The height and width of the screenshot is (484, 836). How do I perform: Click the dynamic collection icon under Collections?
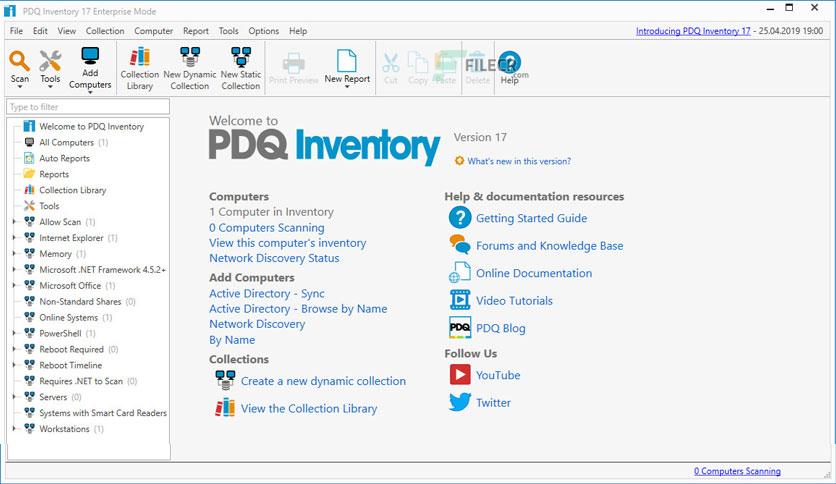(225, 380)
